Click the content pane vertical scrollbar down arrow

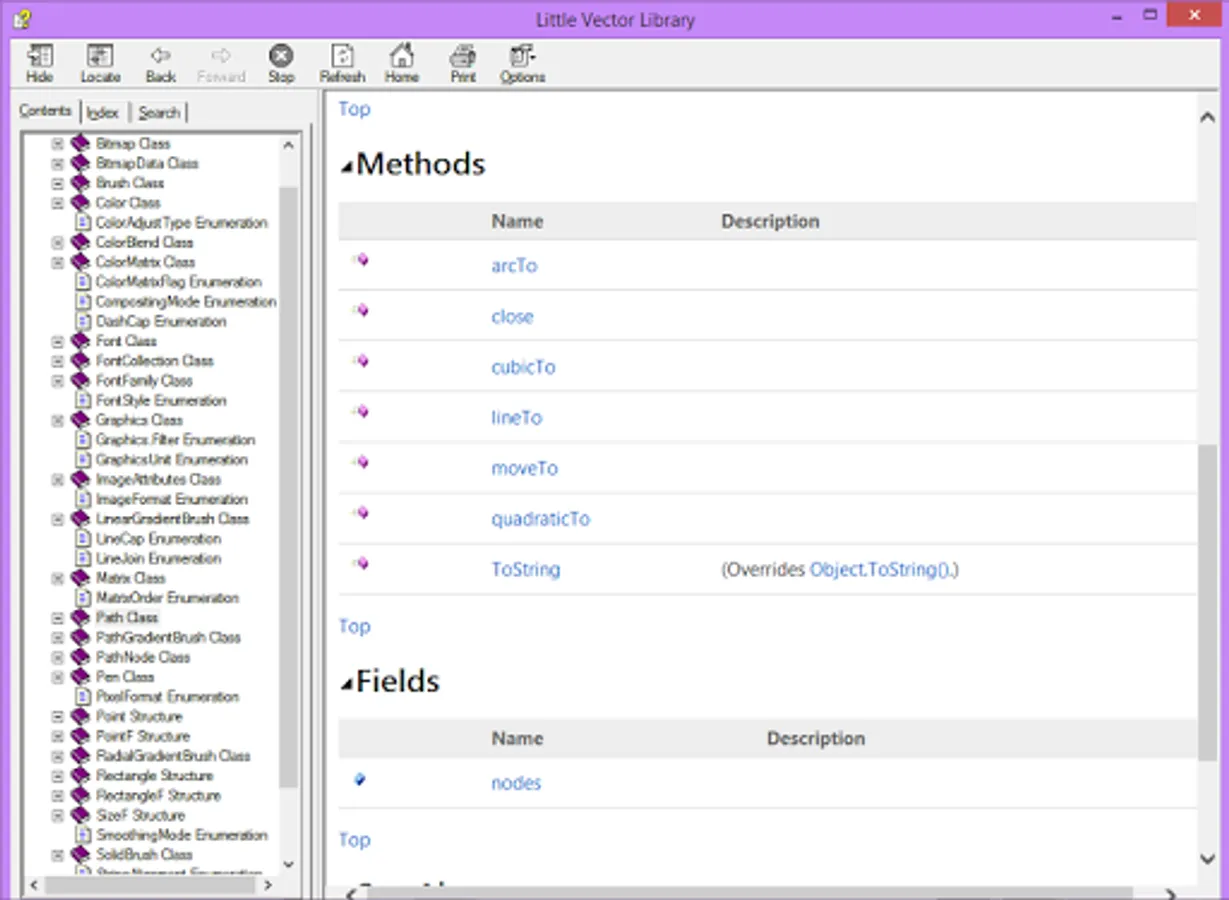pos(1206,858)
